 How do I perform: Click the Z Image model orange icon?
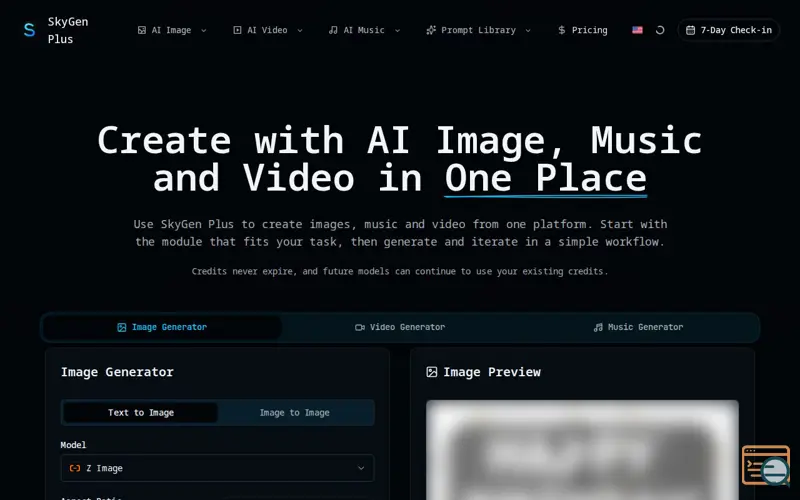(75, 468)
